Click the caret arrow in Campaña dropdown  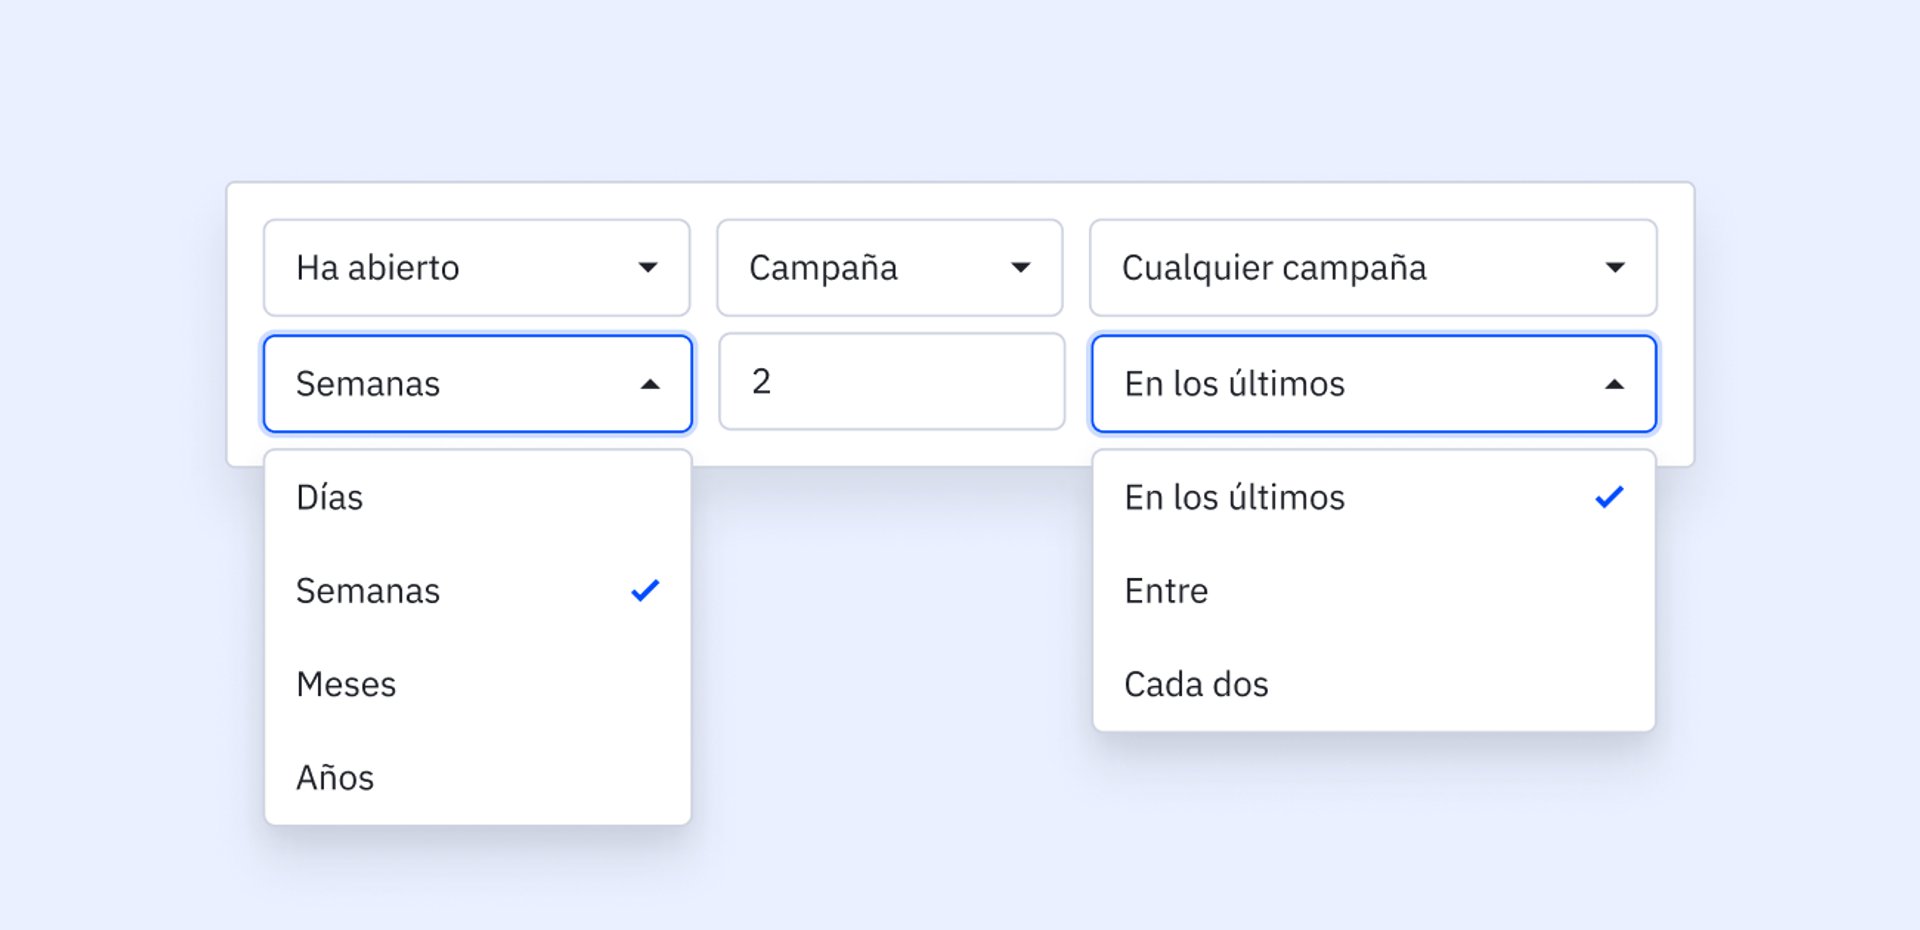point(1020,268)
